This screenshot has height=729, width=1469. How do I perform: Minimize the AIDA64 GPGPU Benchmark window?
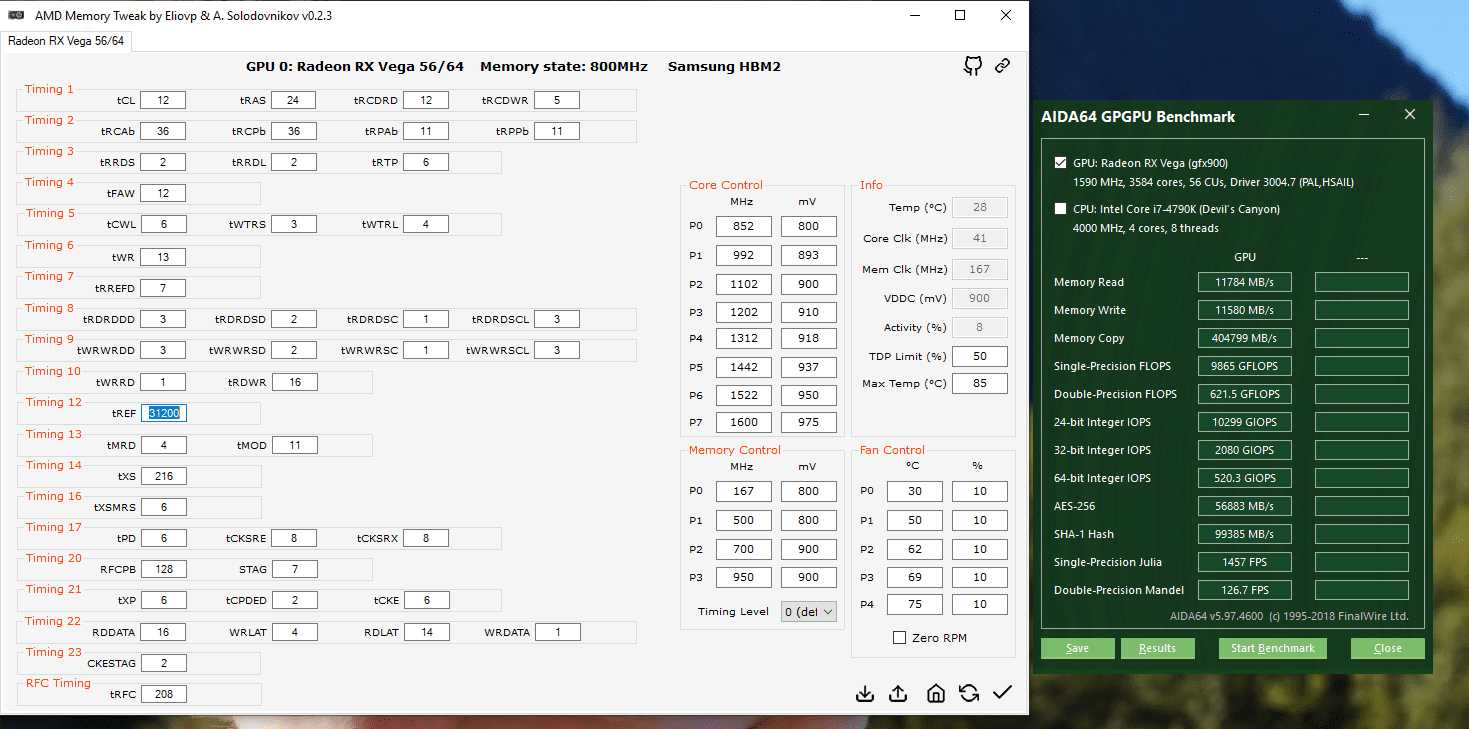[x=1365, y=116]
